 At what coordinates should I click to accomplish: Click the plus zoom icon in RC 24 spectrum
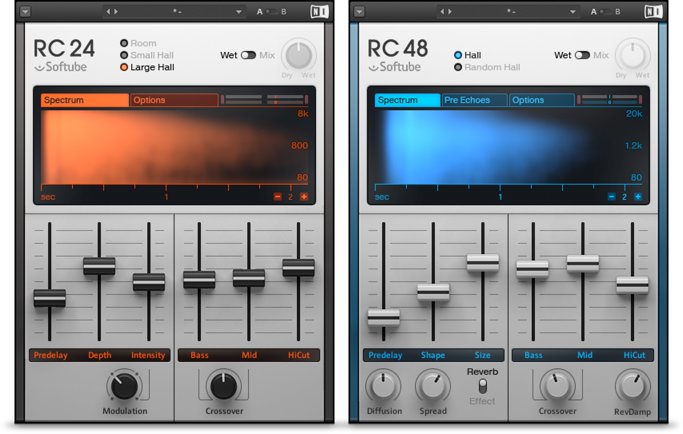point(304,197)
